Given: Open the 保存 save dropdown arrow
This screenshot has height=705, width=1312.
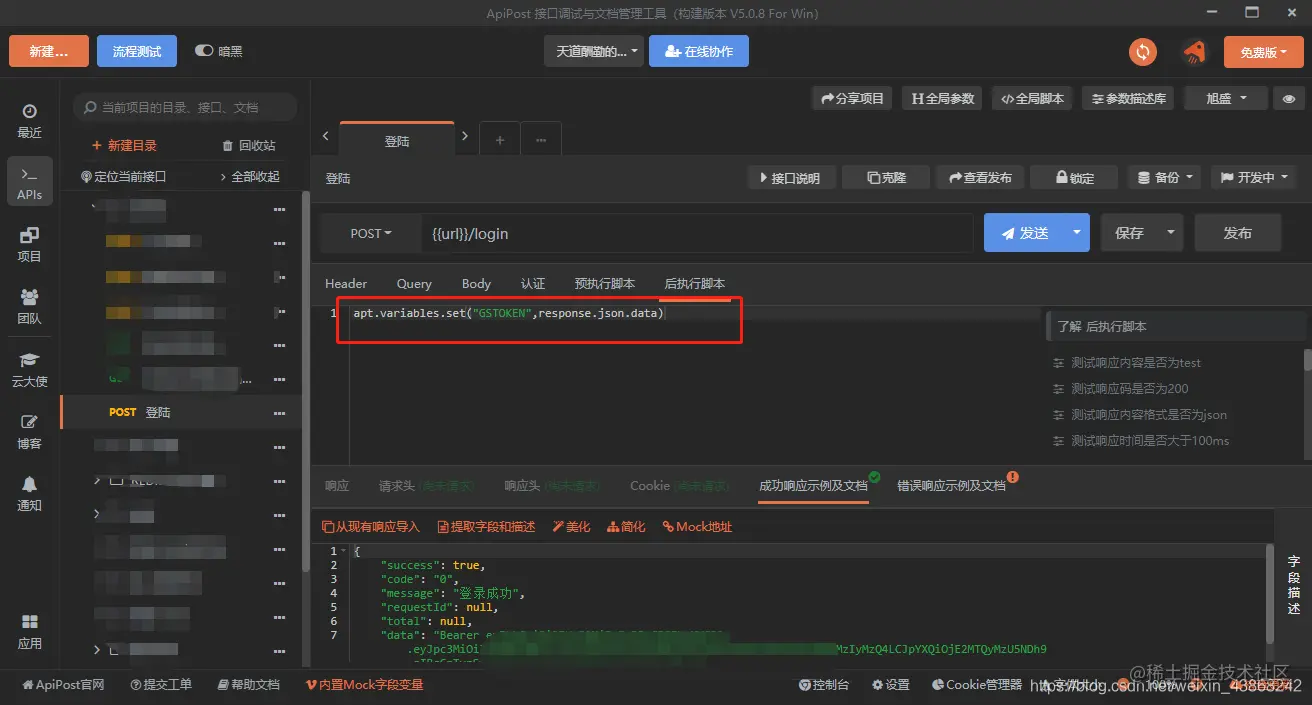Looking at the screenshot, I should pos(1171,232).
